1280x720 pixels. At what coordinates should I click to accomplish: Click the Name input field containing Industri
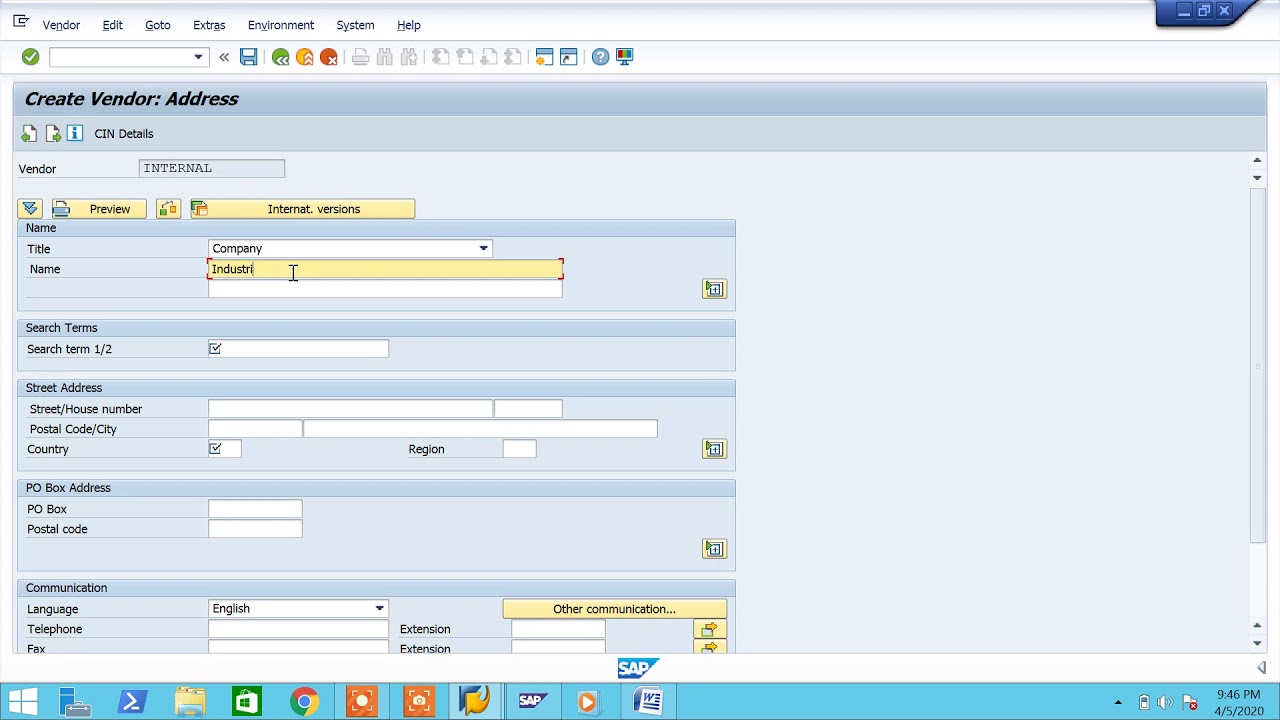pos(385,269)
